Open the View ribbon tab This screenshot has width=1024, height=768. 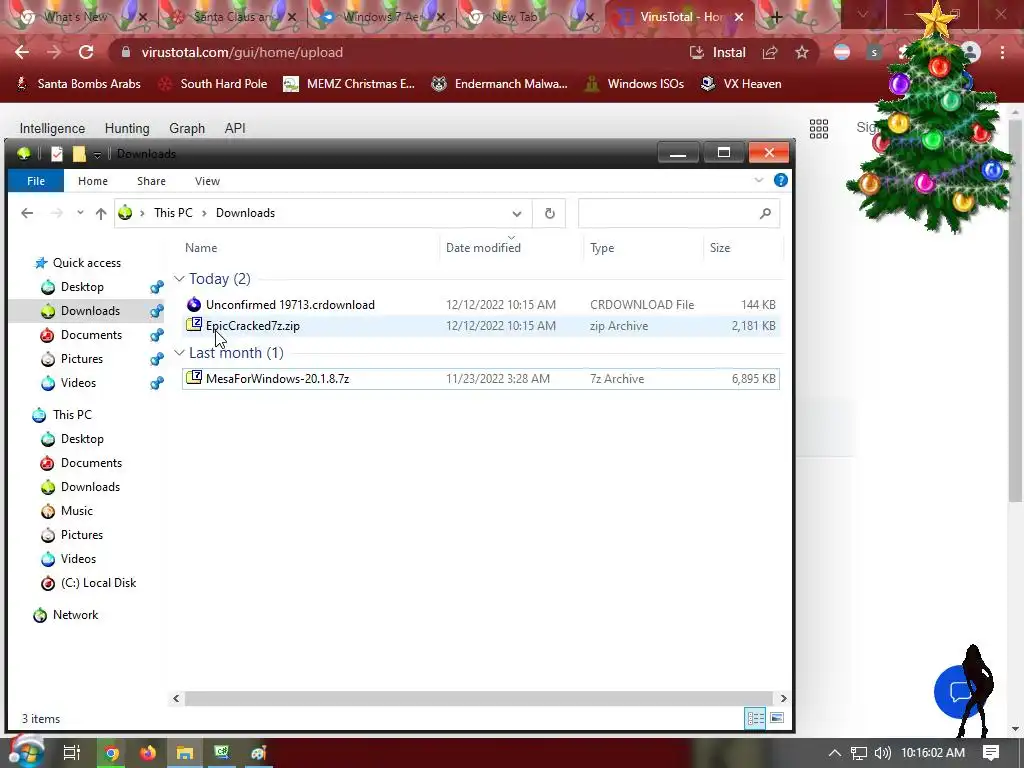[x=207, y=181]
